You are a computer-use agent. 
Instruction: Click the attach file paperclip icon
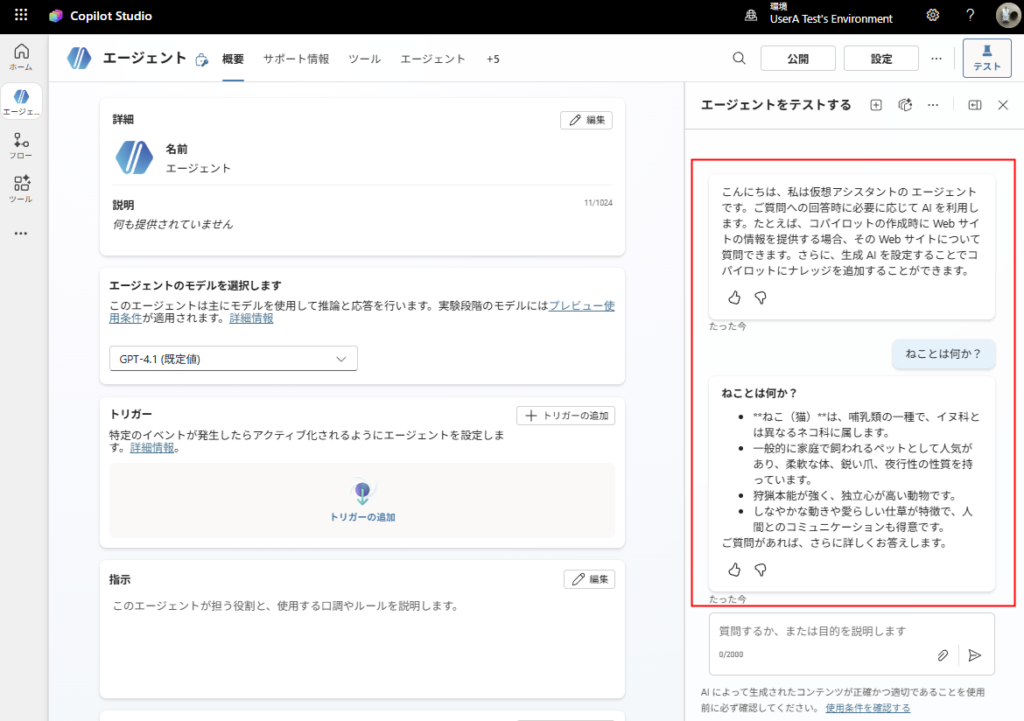click(x=942, y=655)
